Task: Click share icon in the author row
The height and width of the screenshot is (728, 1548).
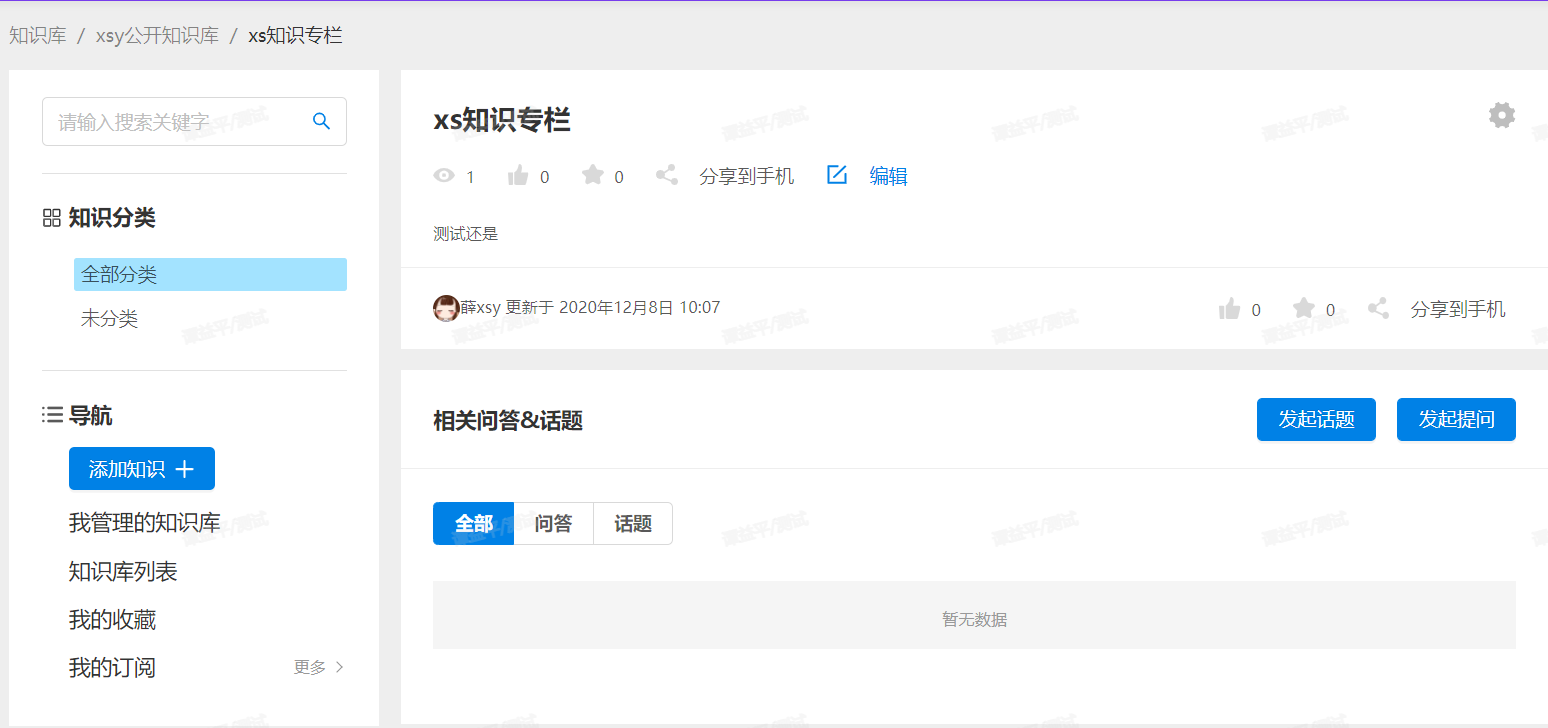Action: pos(1378,309)
